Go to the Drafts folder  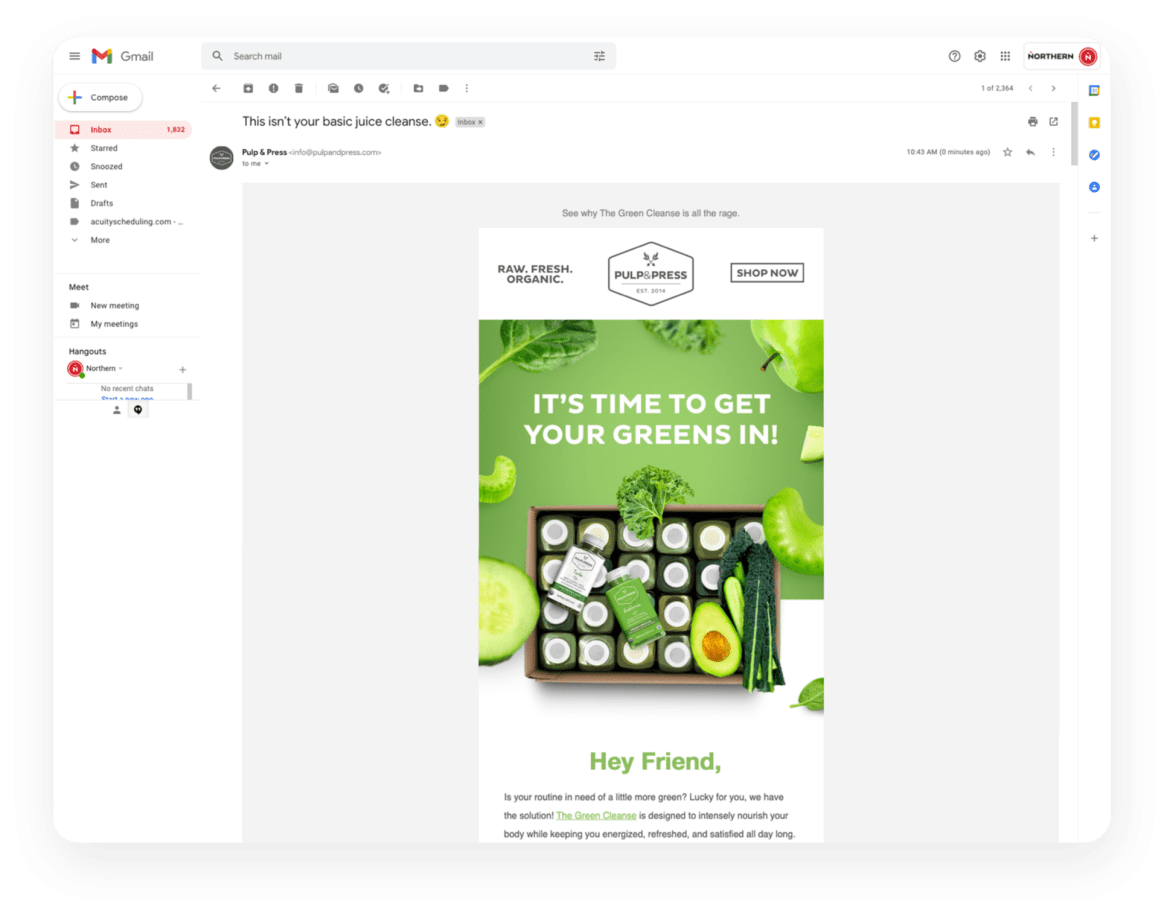tap(100, 203)
